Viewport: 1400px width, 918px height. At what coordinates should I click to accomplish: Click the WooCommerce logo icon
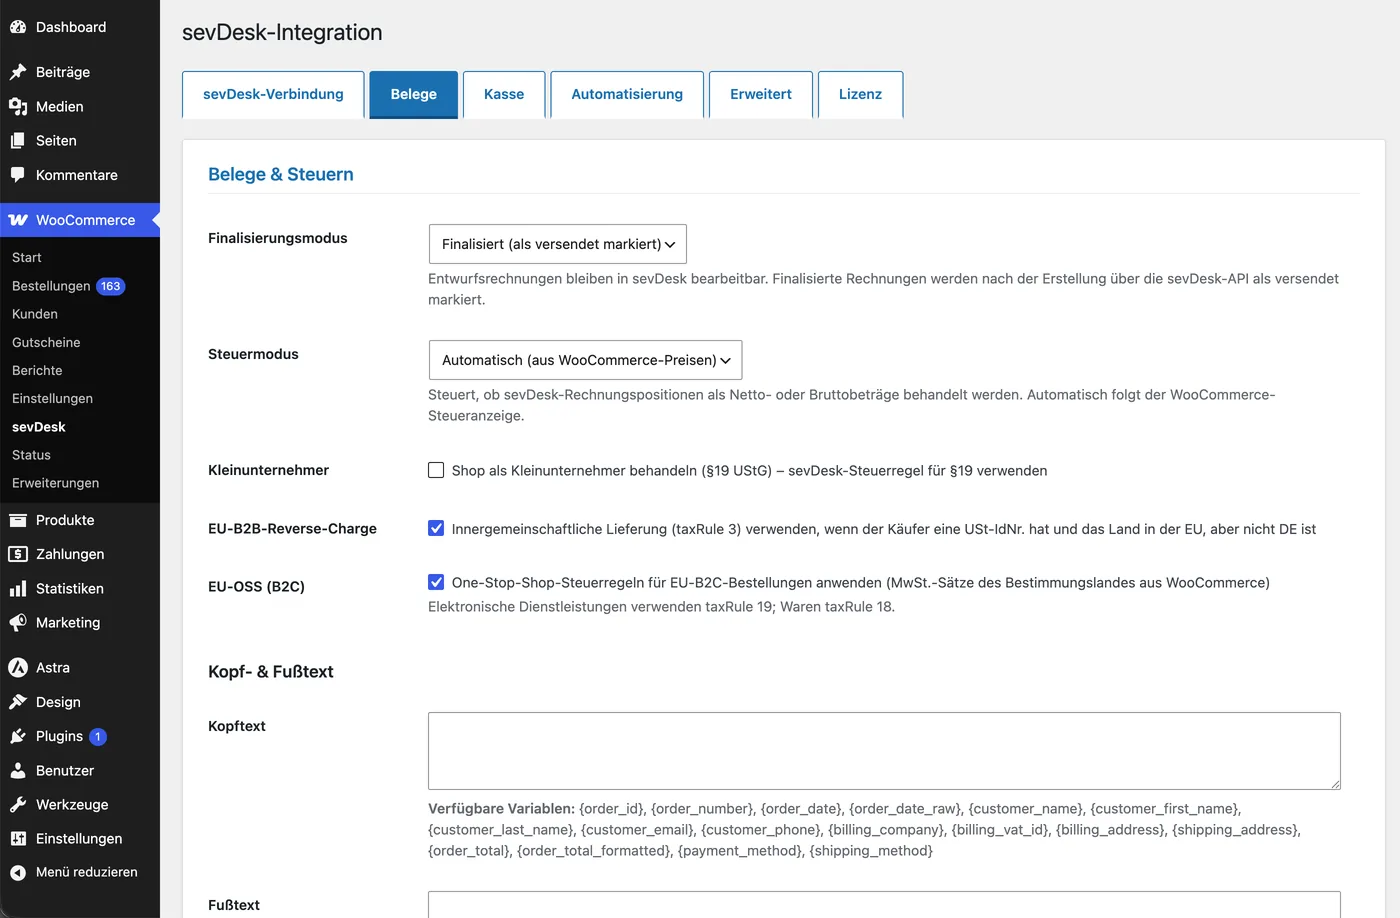[18, 220]
